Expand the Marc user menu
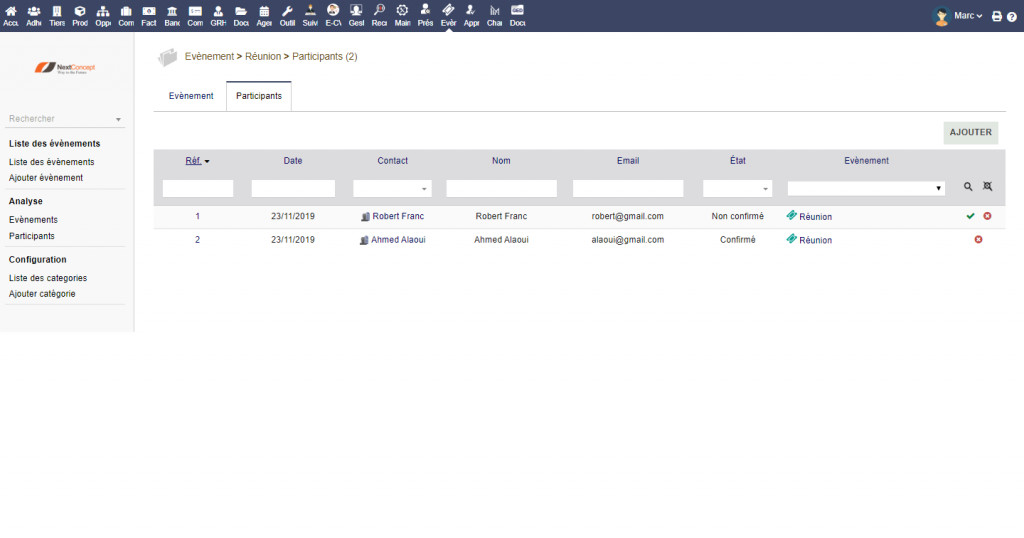The height and width of the screenshot is (538, 1024). 958,16
